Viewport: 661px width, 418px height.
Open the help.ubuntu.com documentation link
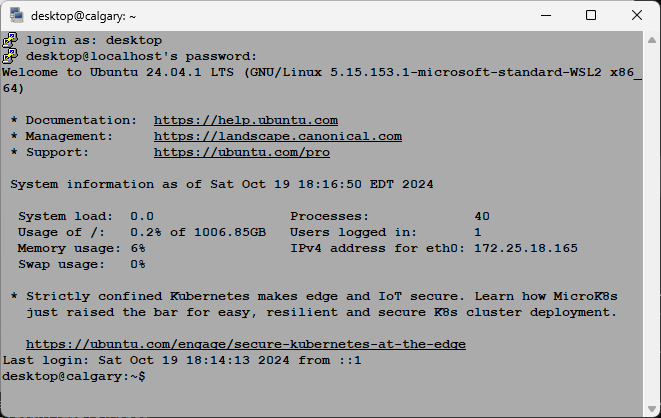[x=246, y=121]
